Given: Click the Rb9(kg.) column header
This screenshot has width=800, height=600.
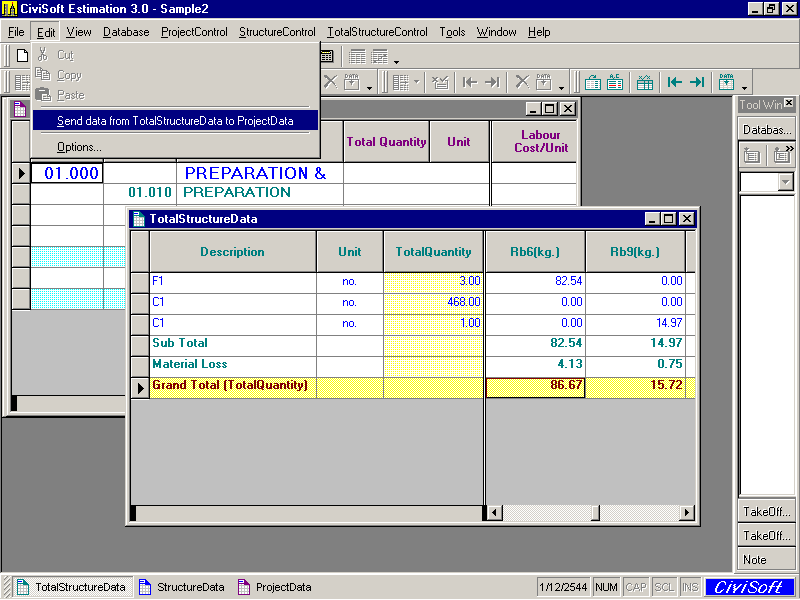Looking at the screenshot, I should pyautogui.click(x=635, y=252).
